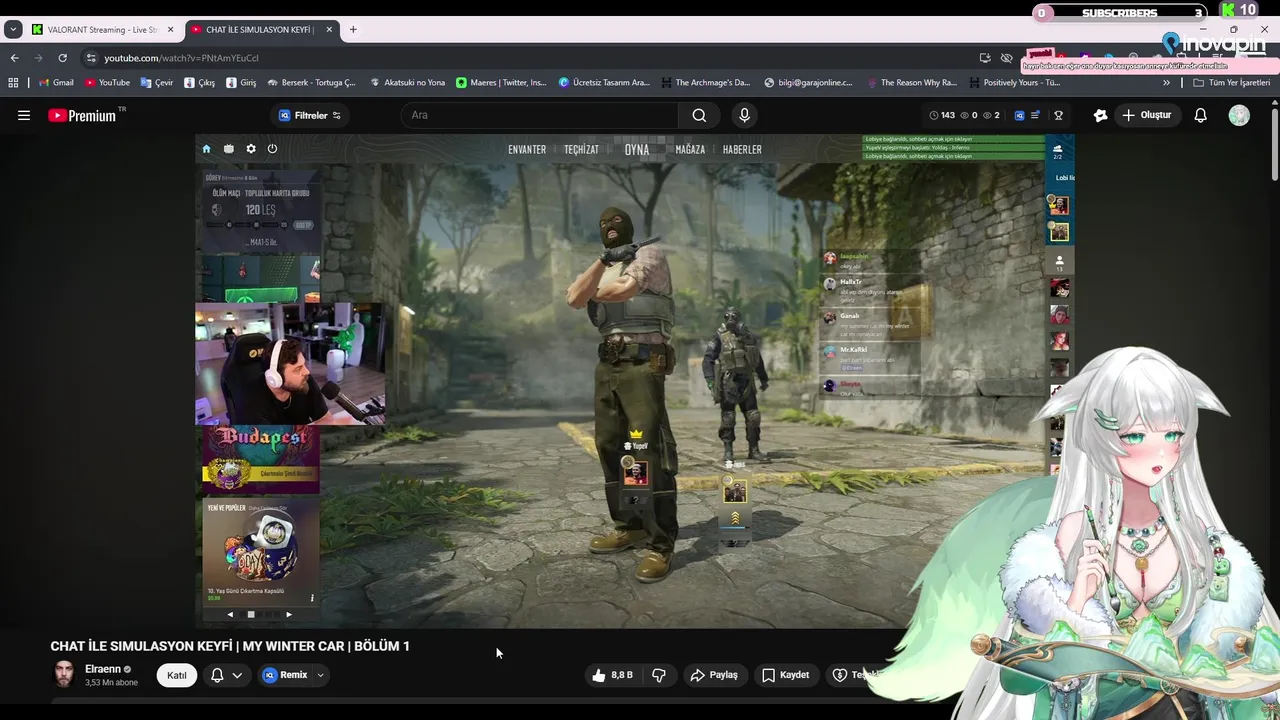Expand the Remix dropdown arrow
Screen dimensions: 1280x720
pos(320,675)
